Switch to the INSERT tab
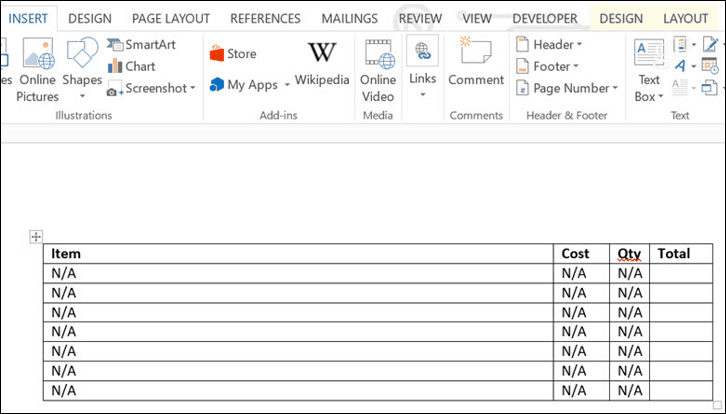The image size is (726, 414). [28, 19]
